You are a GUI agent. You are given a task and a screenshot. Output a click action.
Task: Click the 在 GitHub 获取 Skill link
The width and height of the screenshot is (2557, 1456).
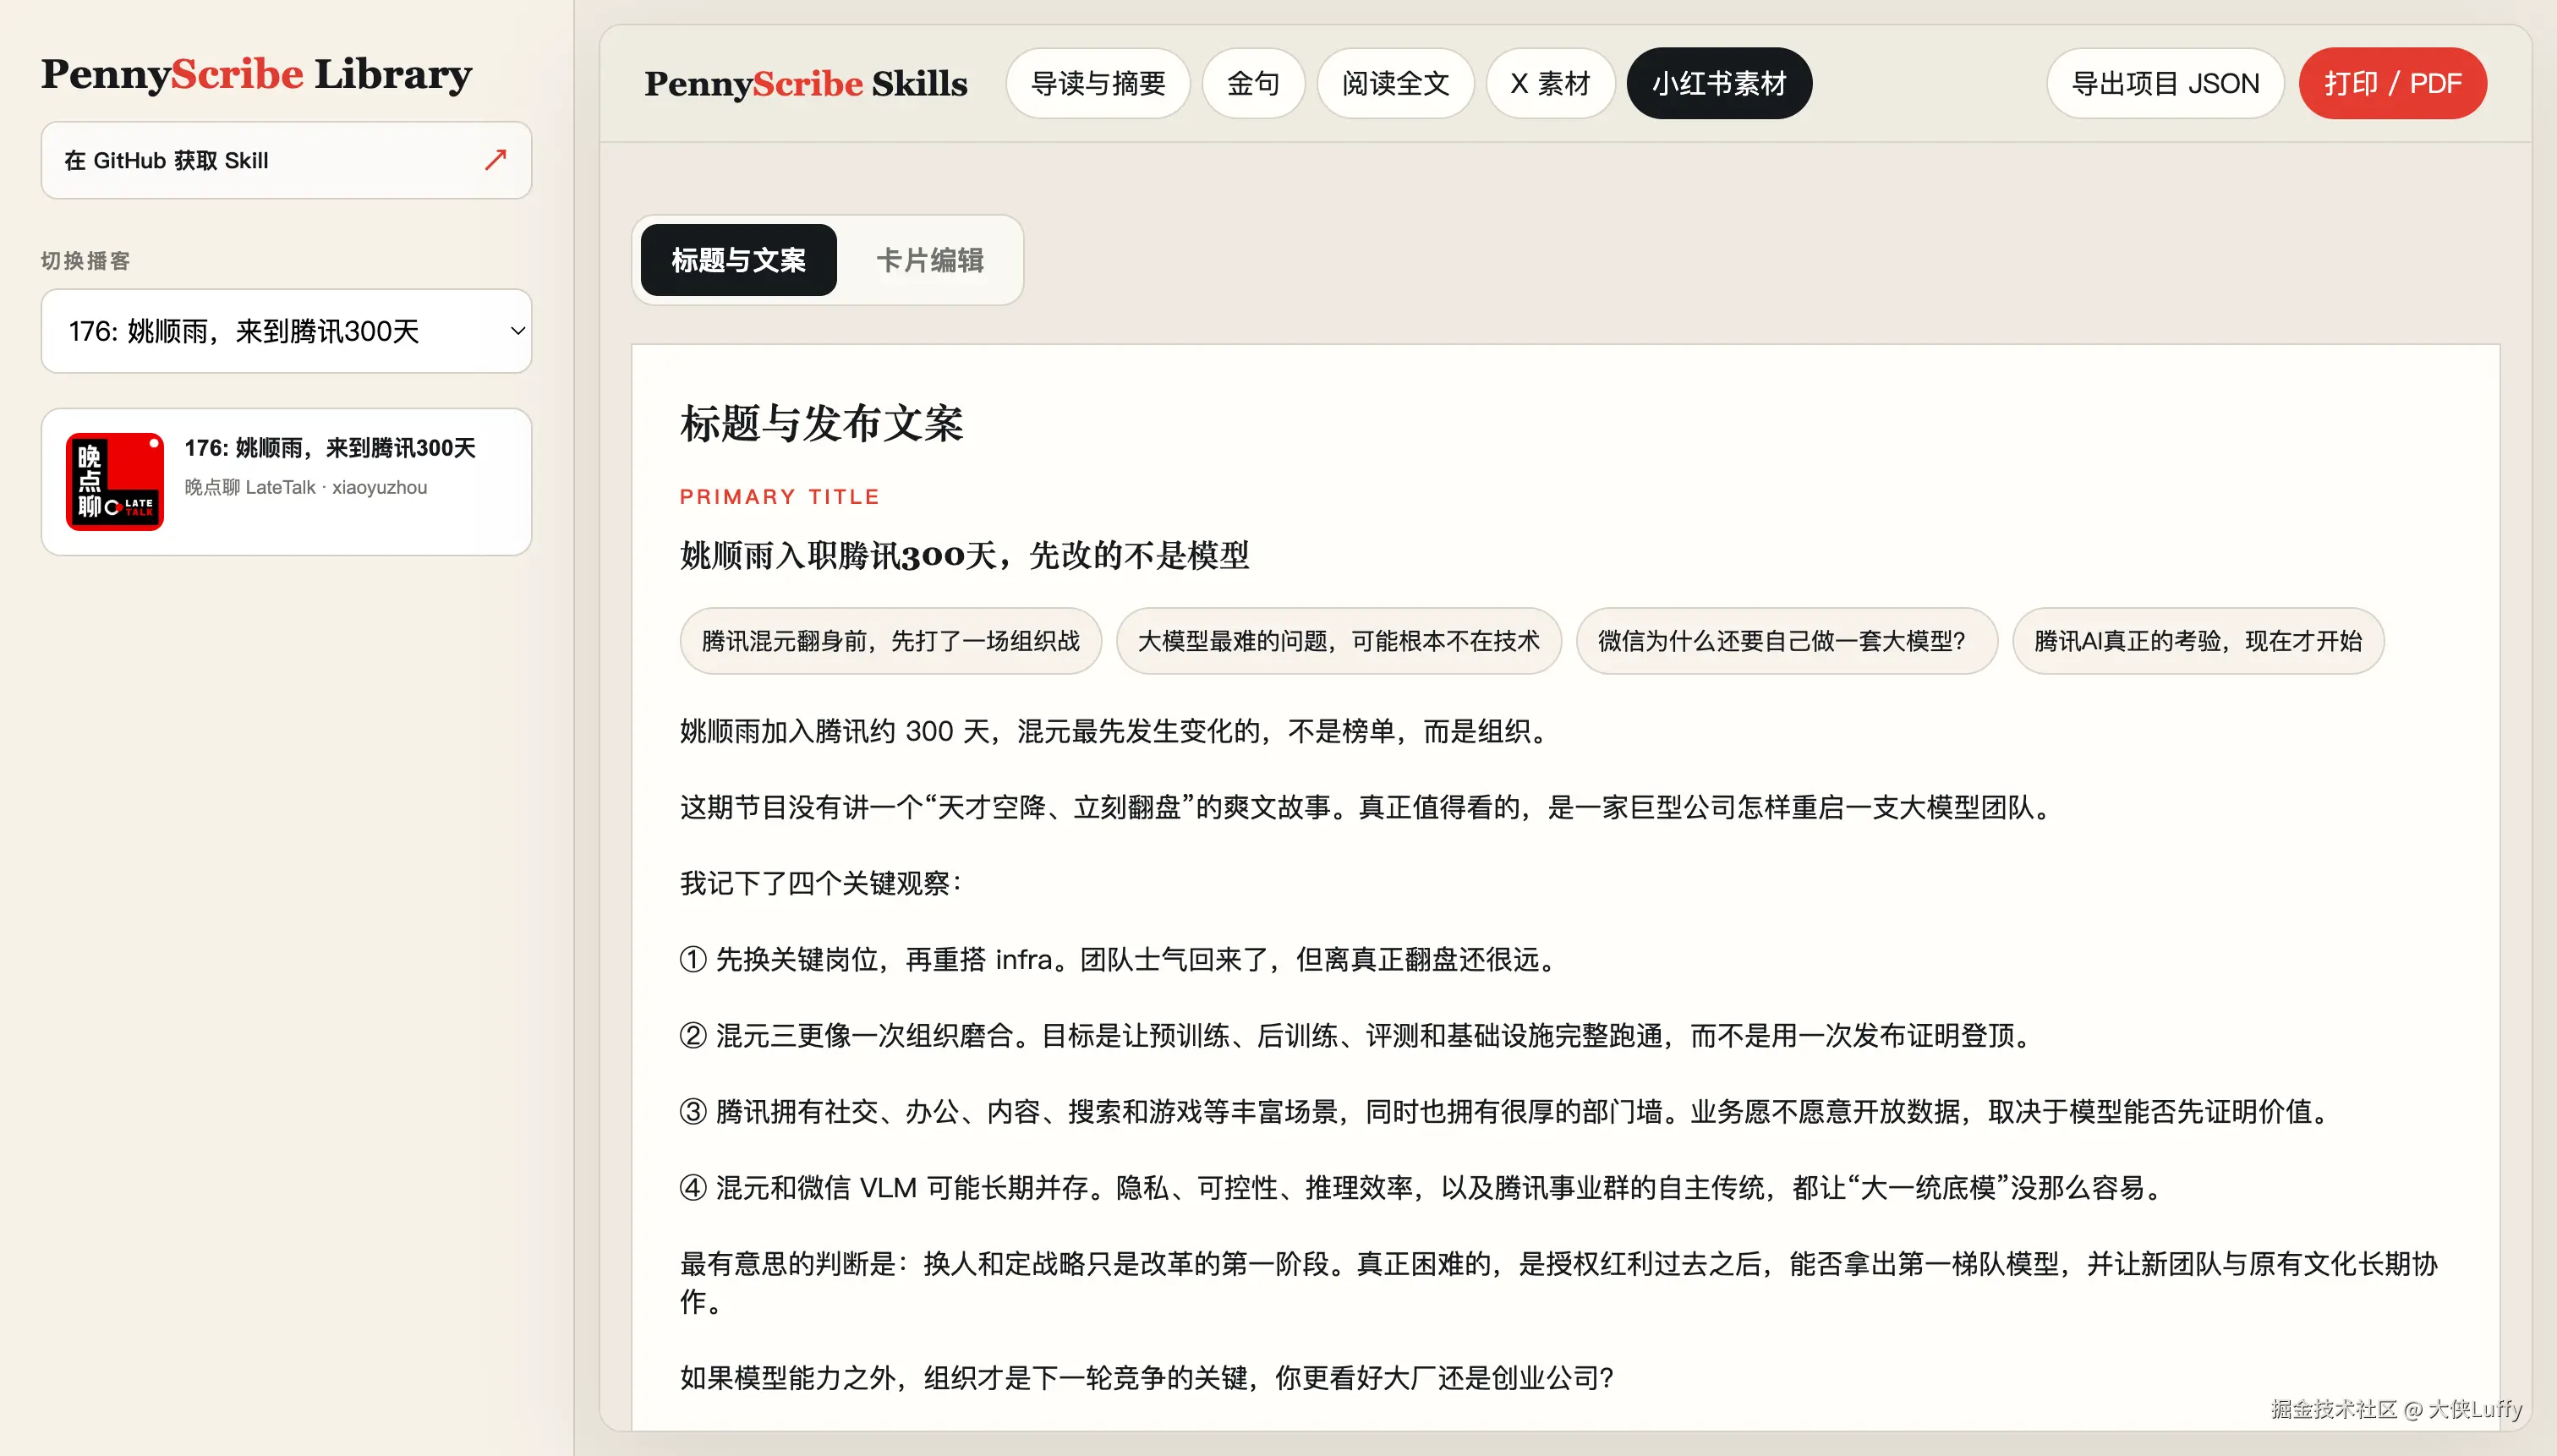pos(286,160)
